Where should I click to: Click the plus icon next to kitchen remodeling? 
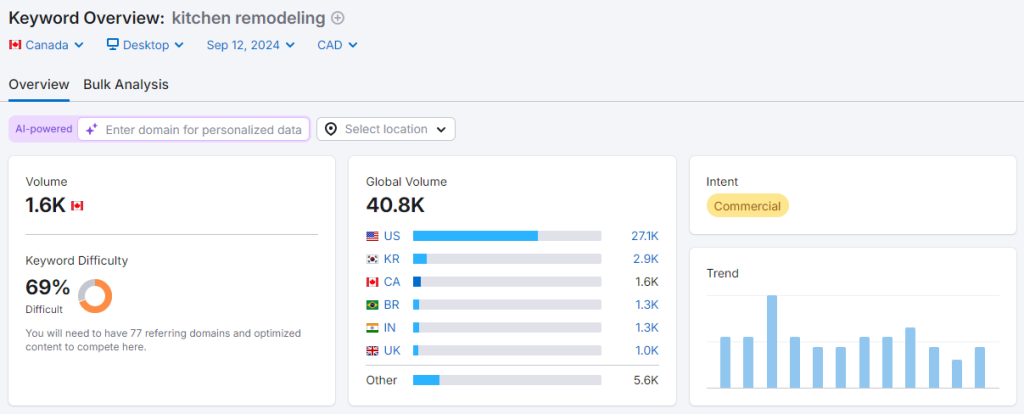click(337, 18)
